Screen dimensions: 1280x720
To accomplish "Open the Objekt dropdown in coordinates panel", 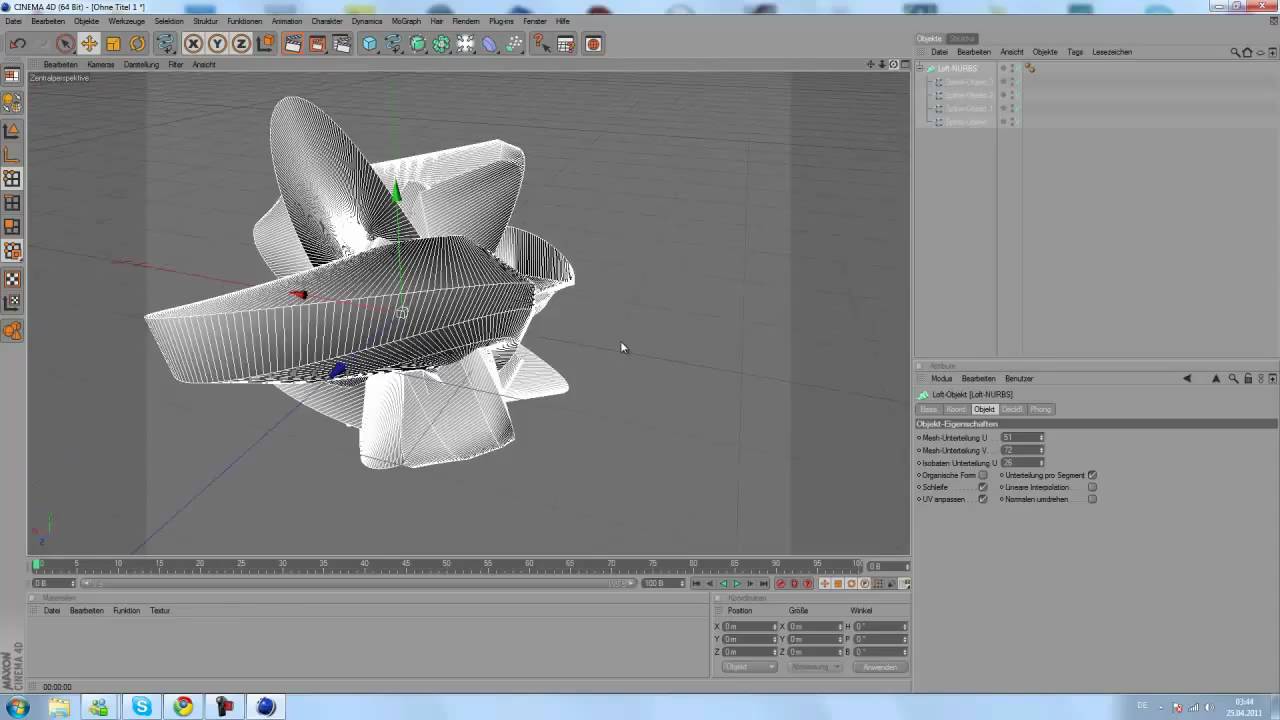I will (x=749, y=667).
